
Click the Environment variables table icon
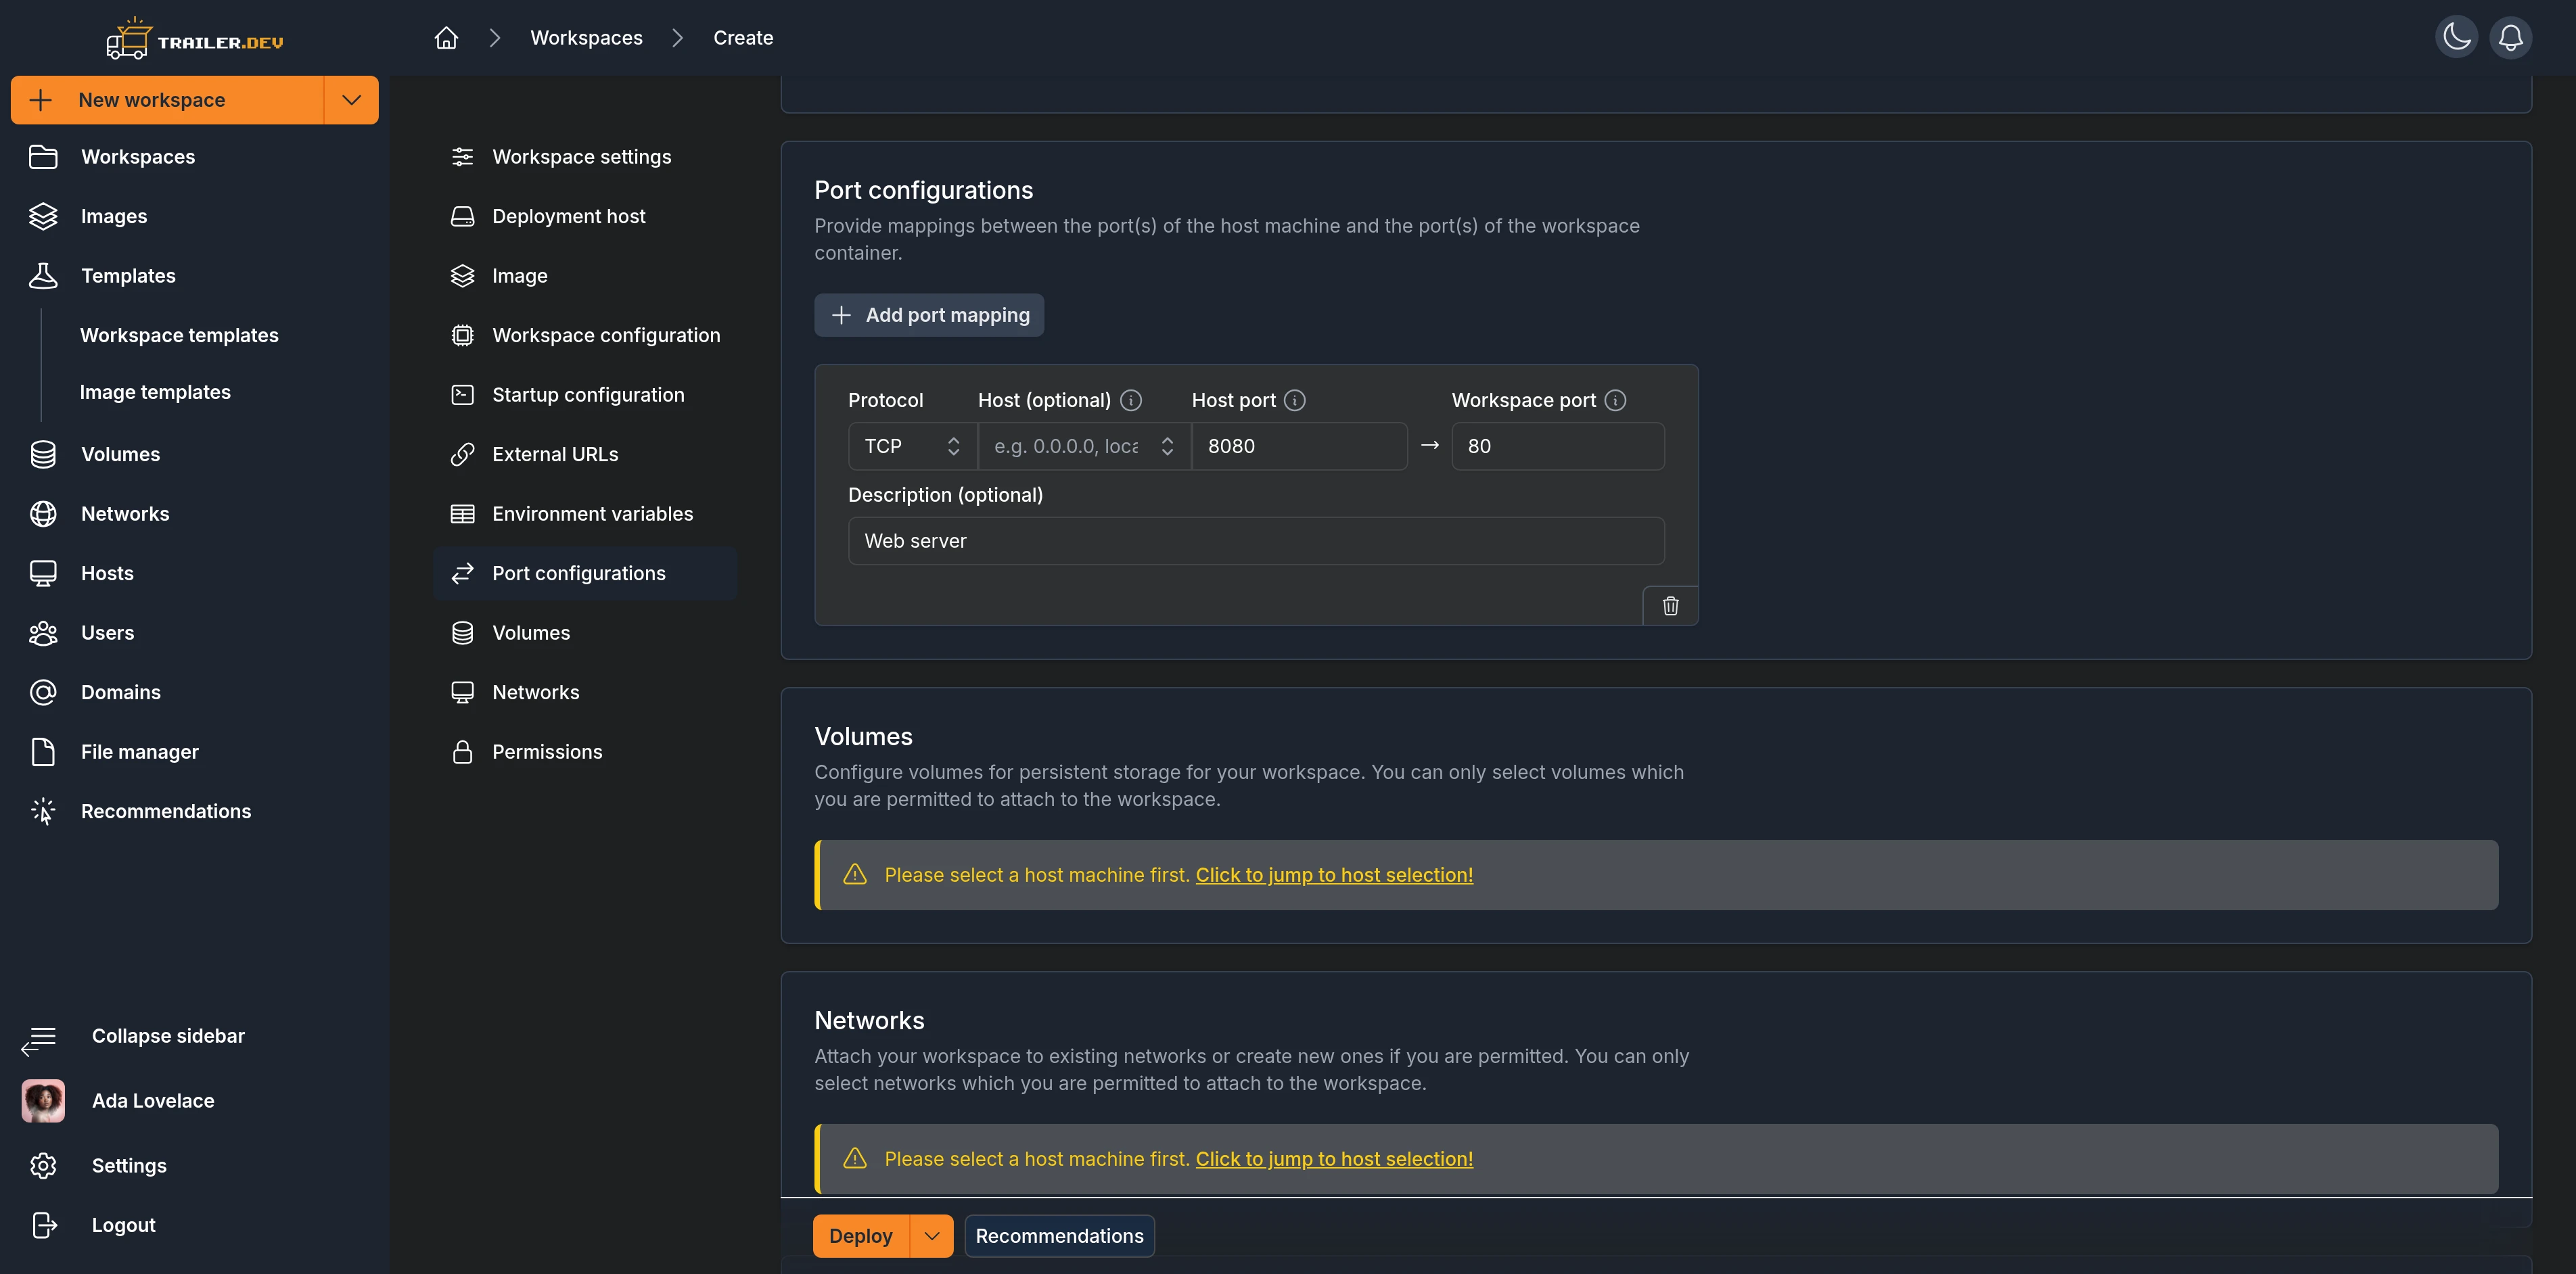[462, 514]
